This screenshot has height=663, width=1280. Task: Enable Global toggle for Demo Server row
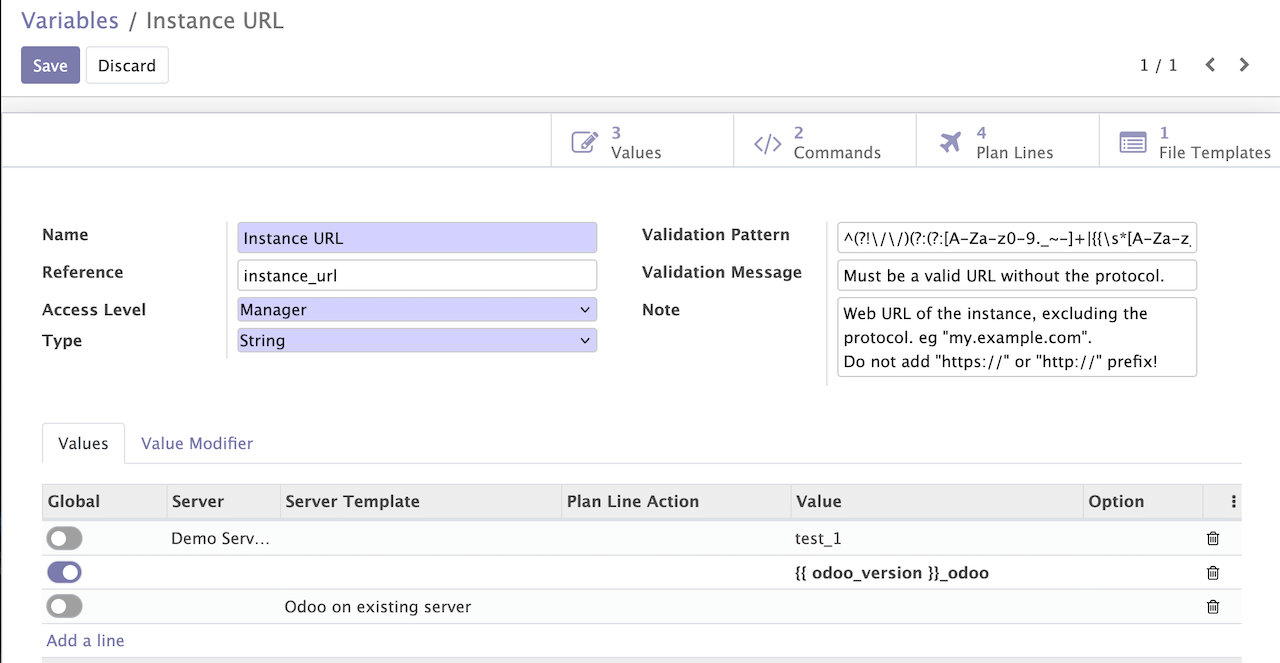pos(64,539)
